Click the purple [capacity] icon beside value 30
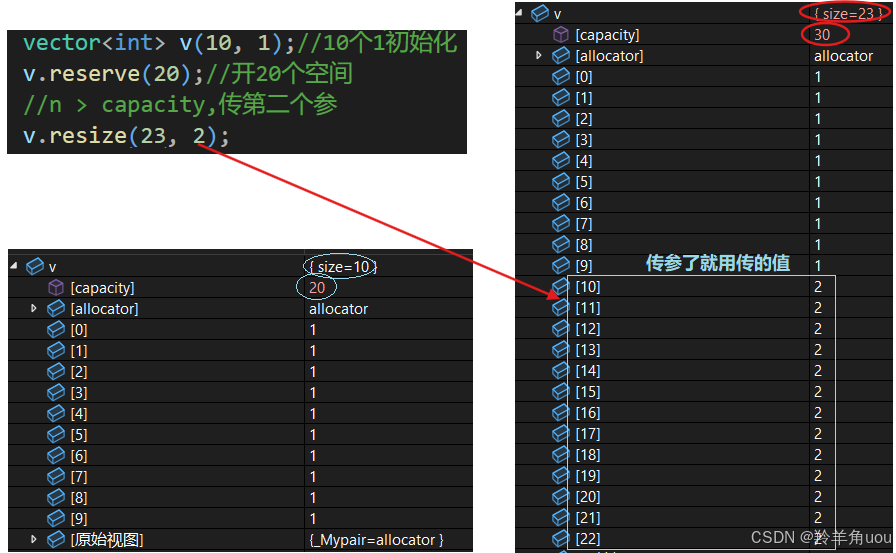 click(561, 34)
